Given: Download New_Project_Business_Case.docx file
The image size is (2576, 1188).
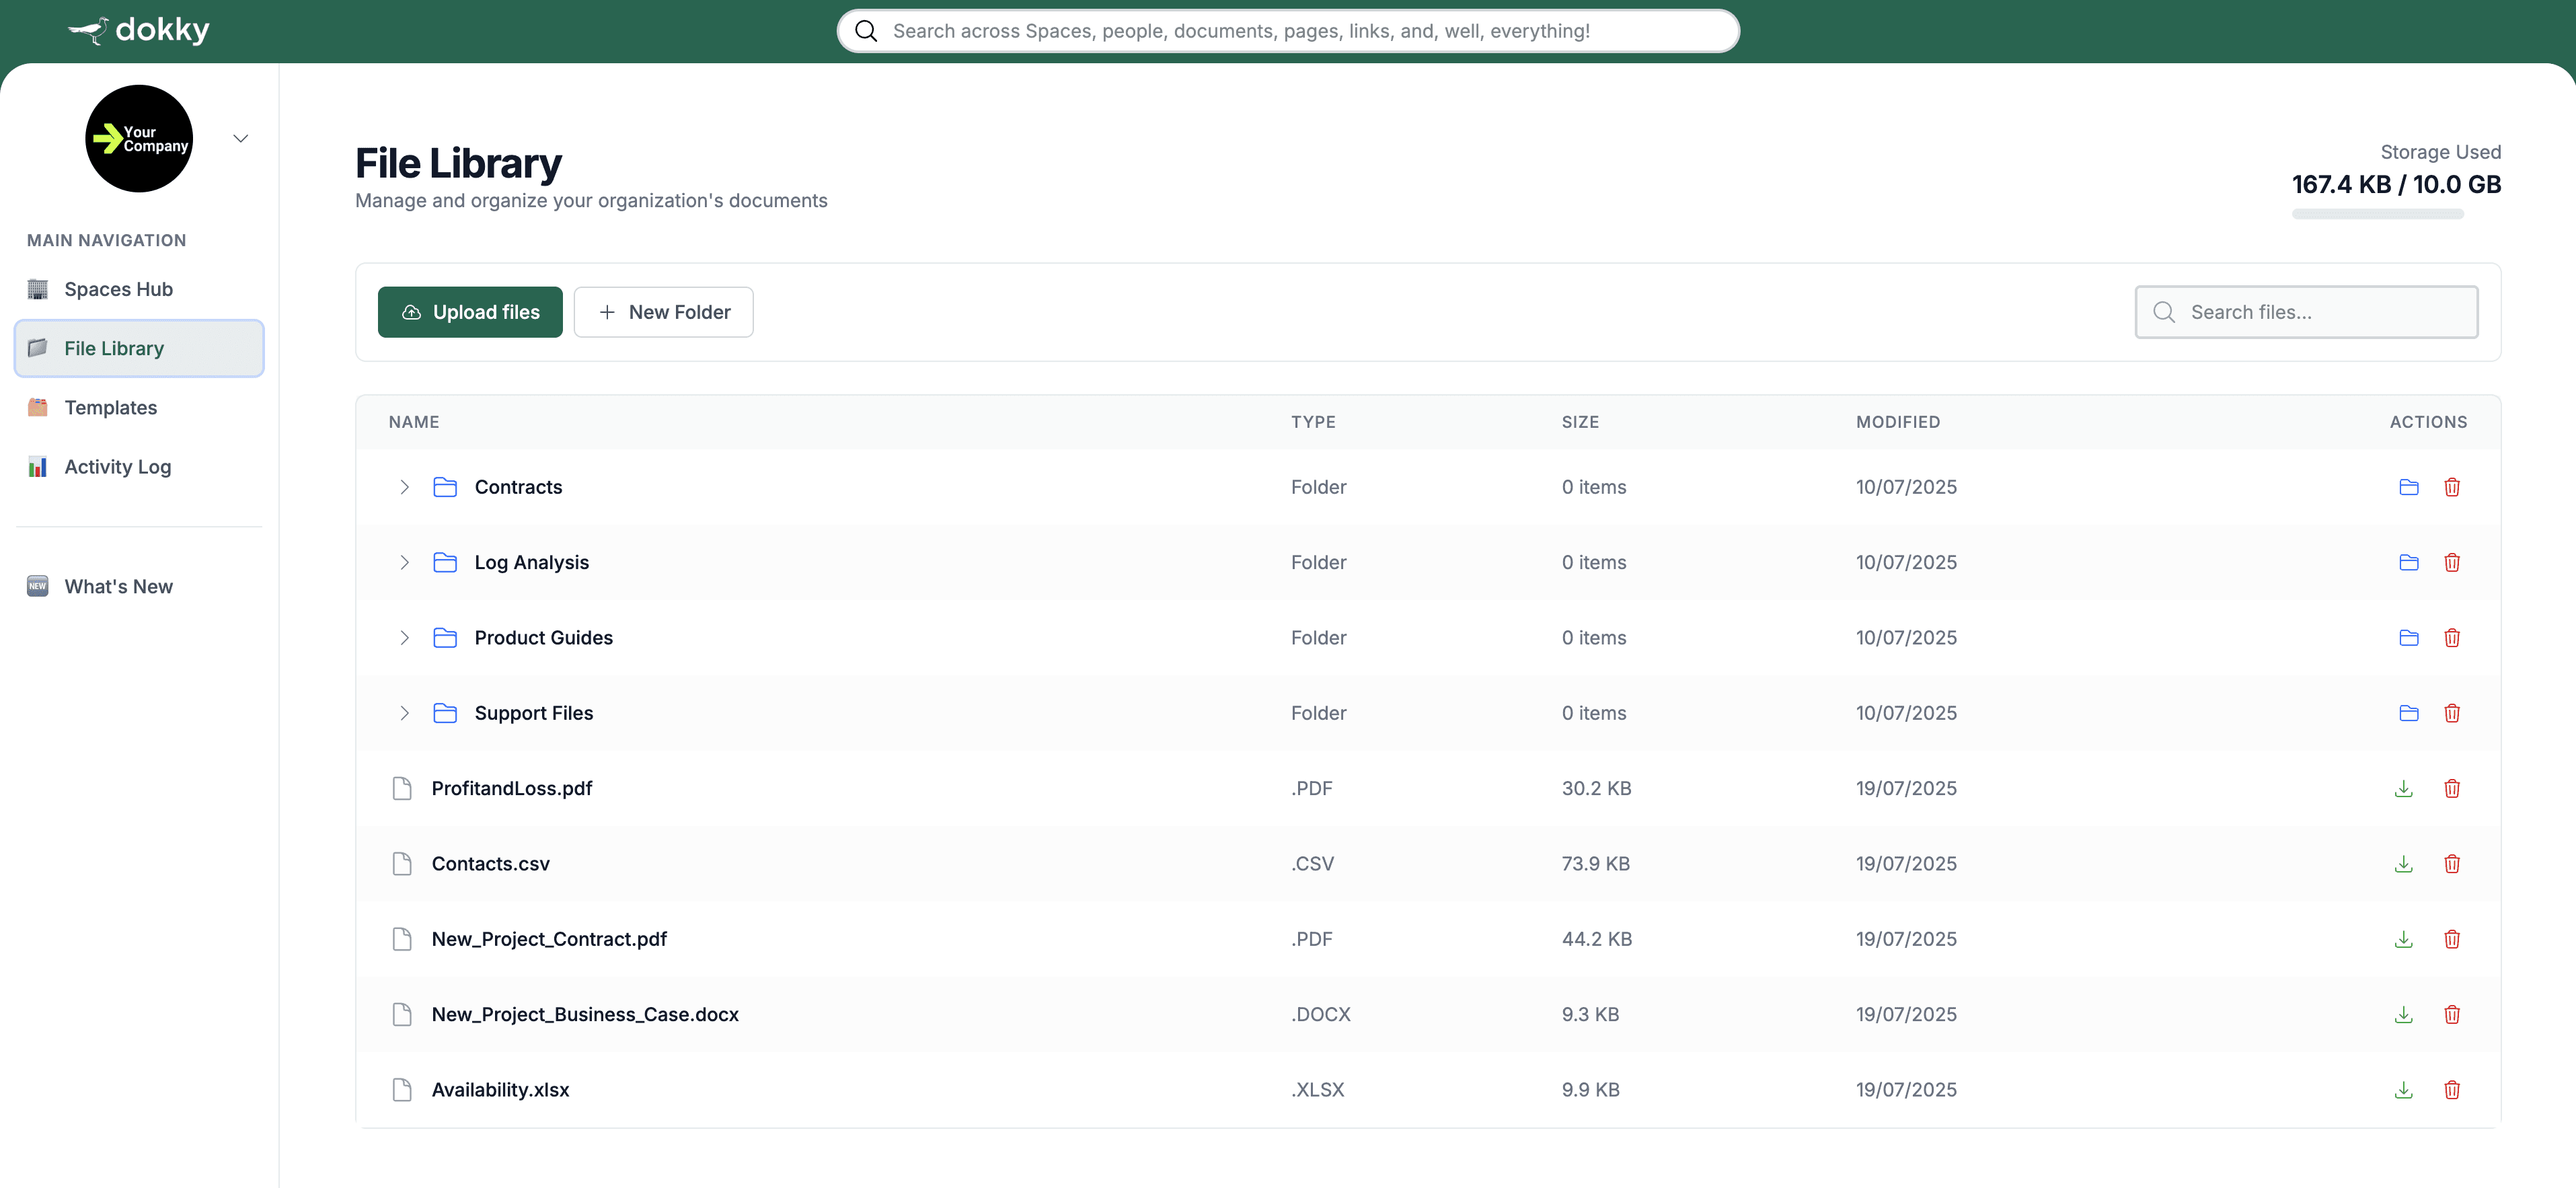Looking at the screenshot, I should [2403, 1014].
